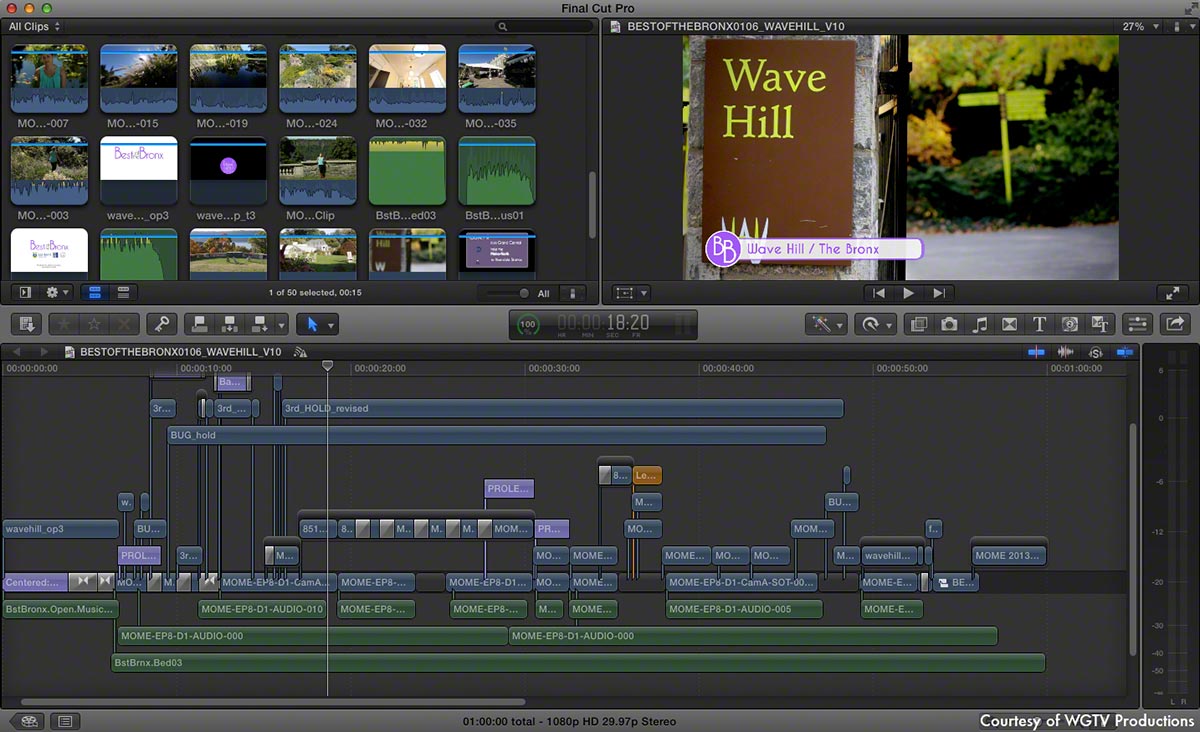Open the append edit options arrow
Viewport: 1200px width, 732px height.
point(281,324)
